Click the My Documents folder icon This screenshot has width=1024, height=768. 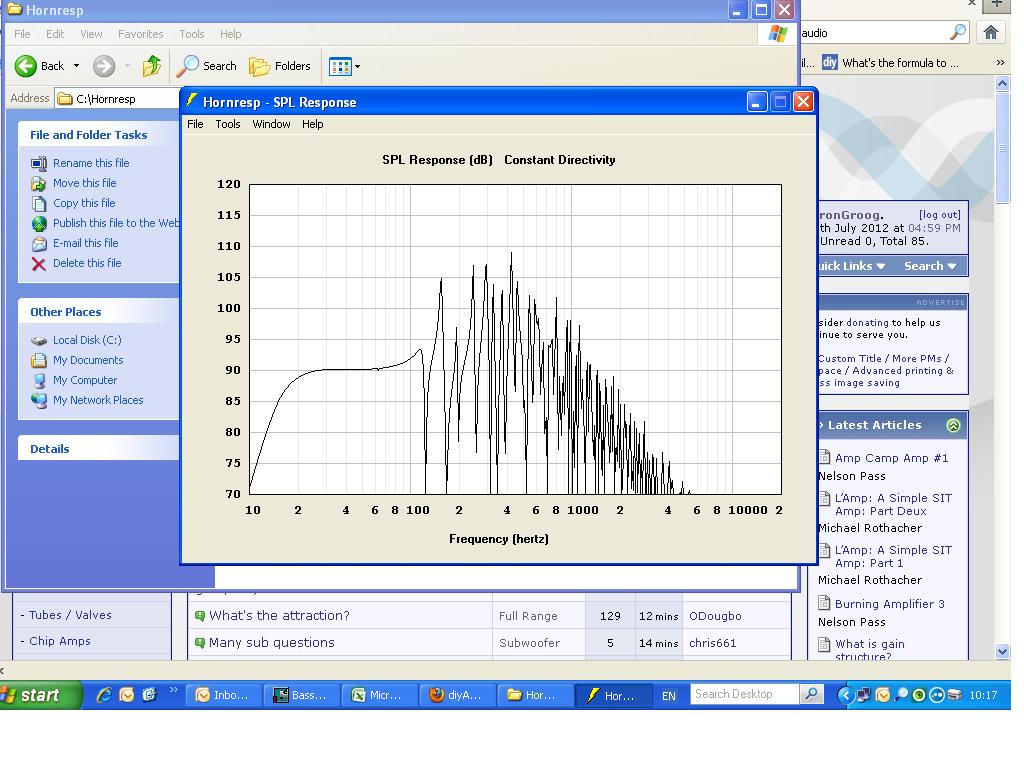tap(39, 360)
